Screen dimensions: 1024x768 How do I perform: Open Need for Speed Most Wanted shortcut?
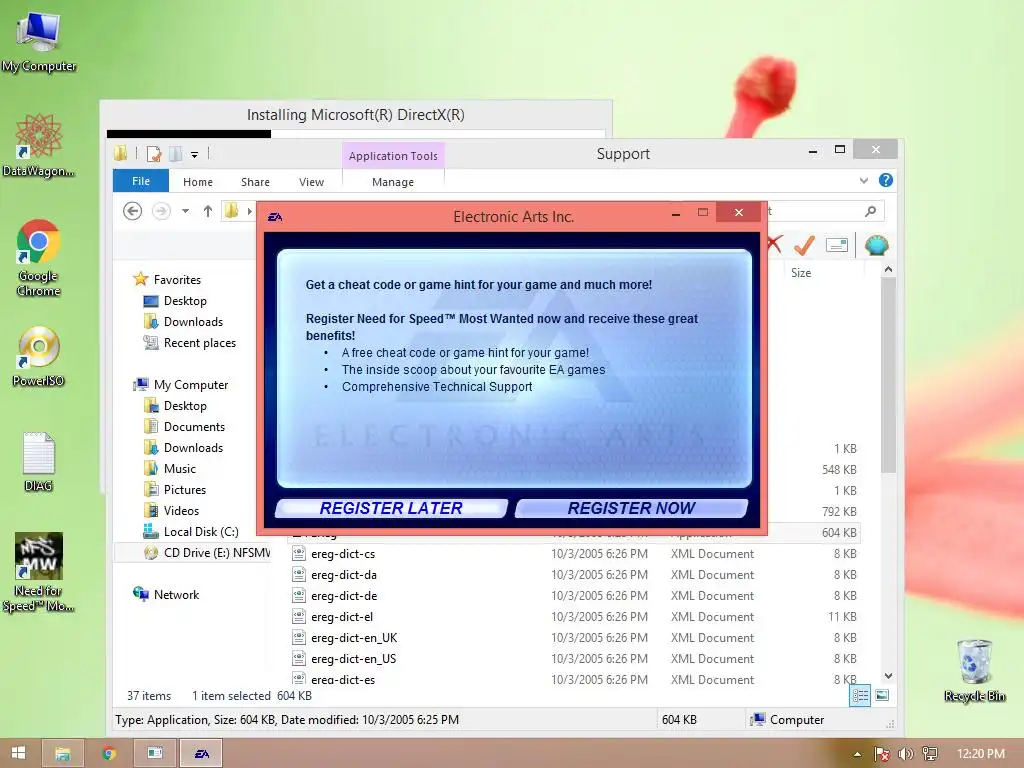39,572
